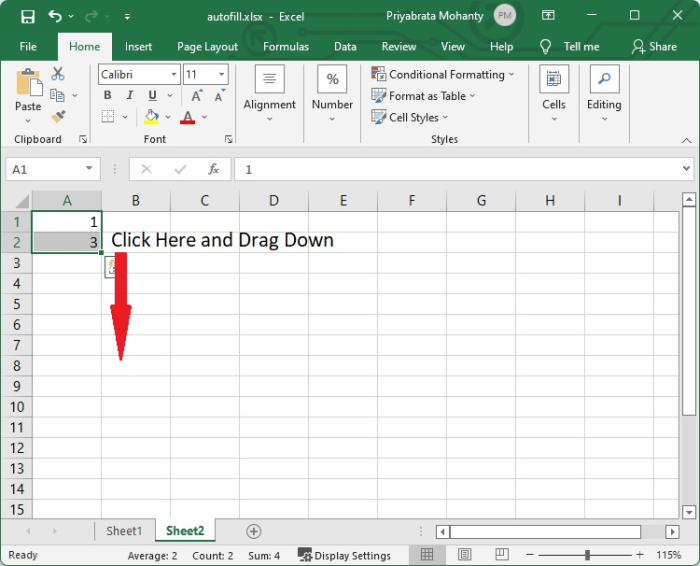Click the Copy icon
Image resolution: width=700 pixels, height=566 pixels.
[x=57, y=95]
